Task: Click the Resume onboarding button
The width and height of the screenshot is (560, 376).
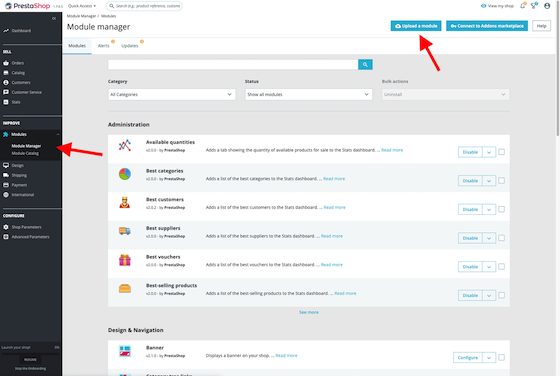Action: 30,360
